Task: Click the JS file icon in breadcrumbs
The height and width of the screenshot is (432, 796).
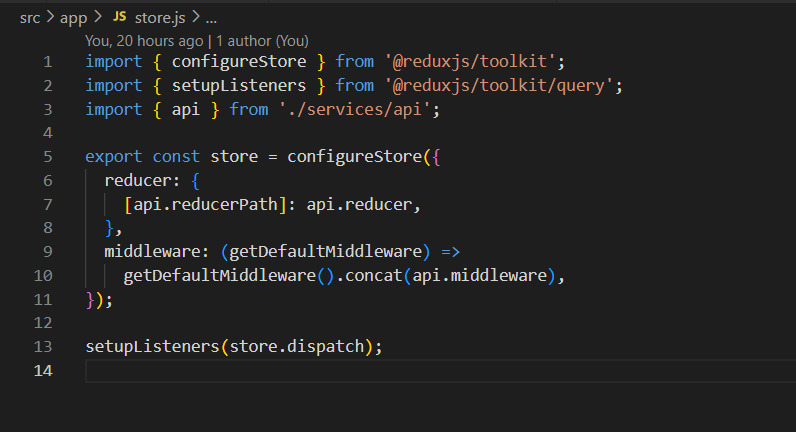Action: (119, 18)
